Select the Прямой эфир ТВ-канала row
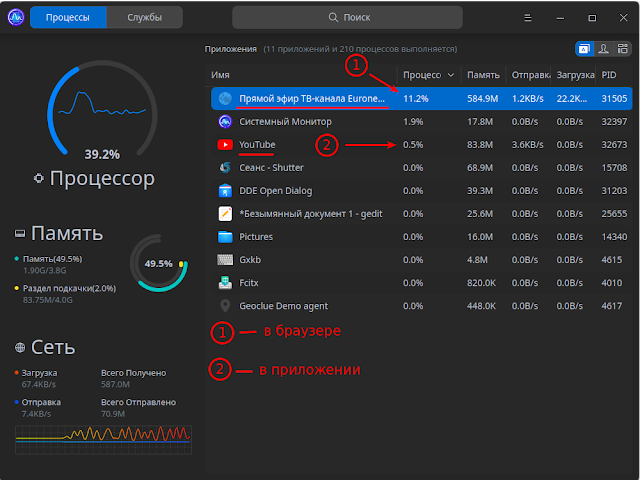The height and width of the screenshot is (480, 640). tap(422, 98)
